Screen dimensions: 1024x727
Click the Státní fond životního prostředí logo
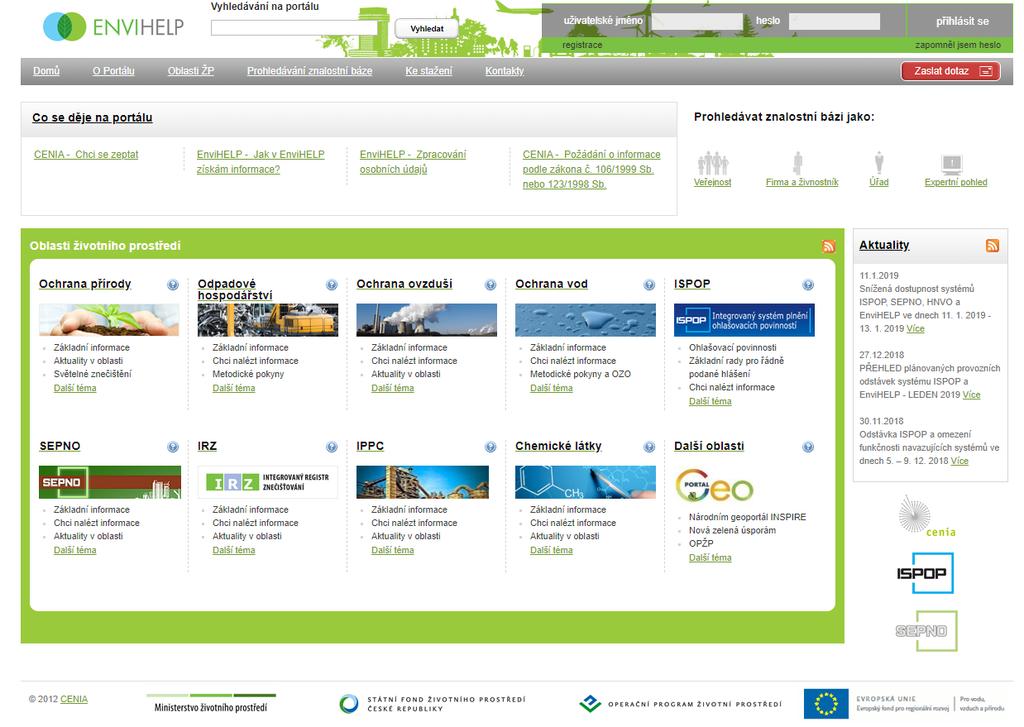[432, 703]
